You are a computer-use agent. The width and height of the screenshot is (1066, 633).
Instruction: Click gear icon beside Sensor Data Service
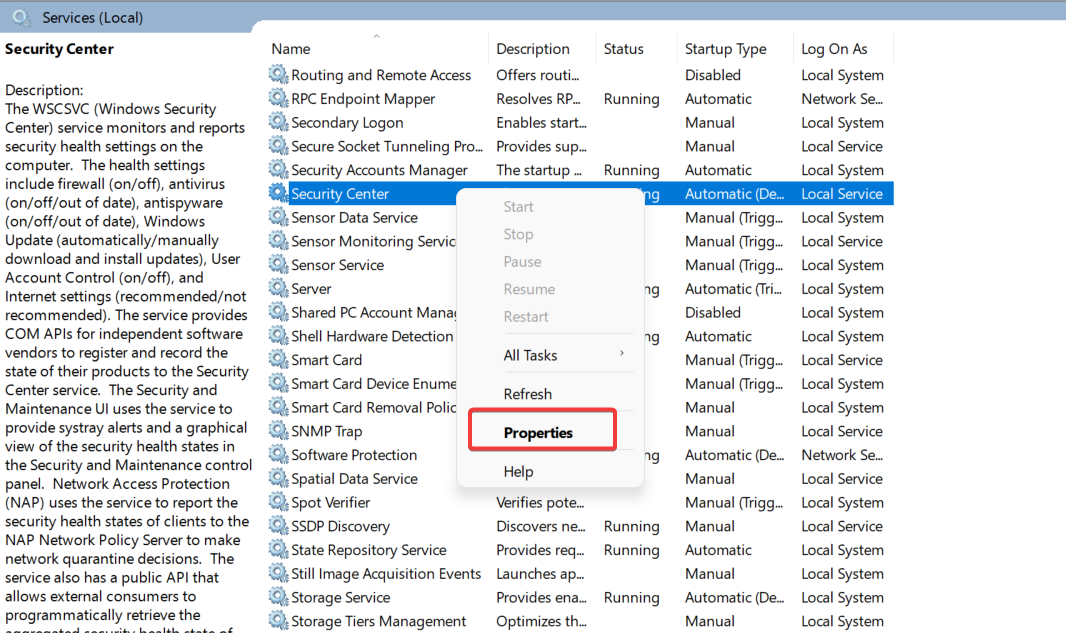[x=278, y=216]
